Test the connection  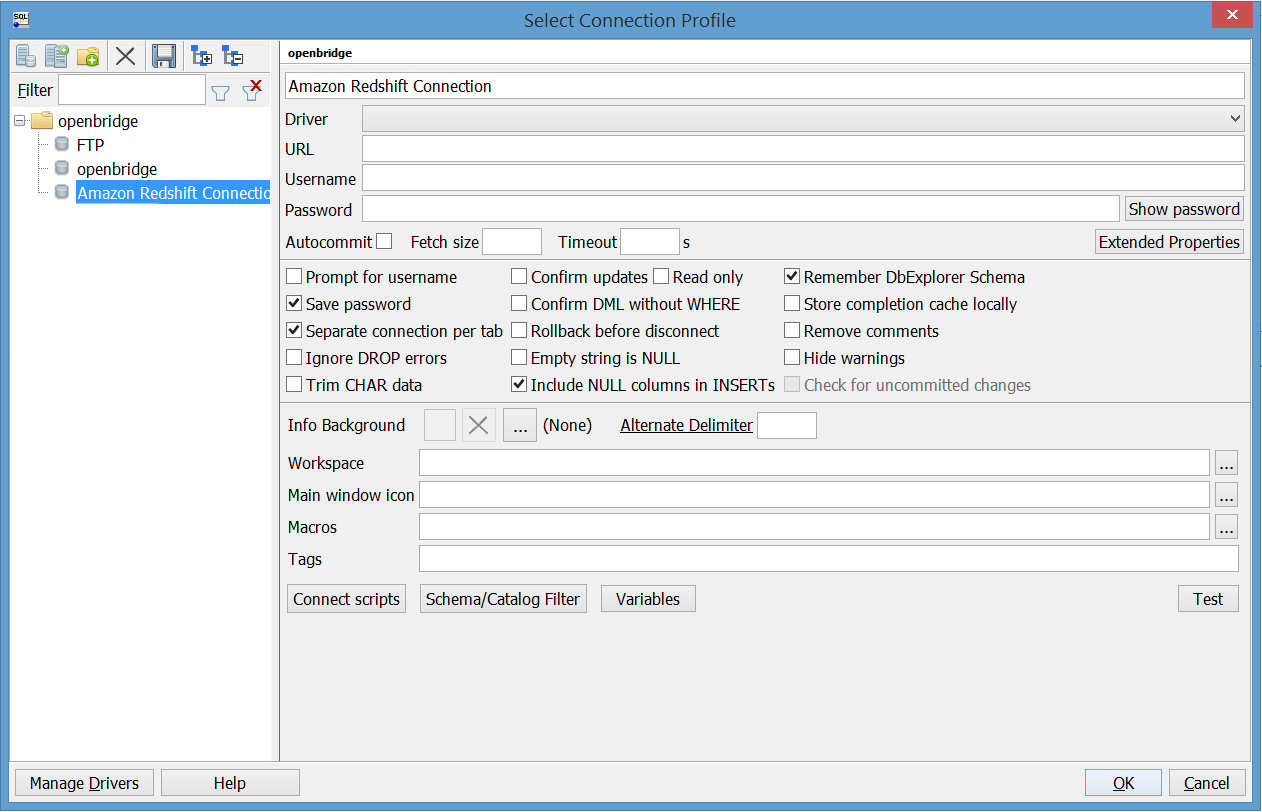[x=1208, y=599]
